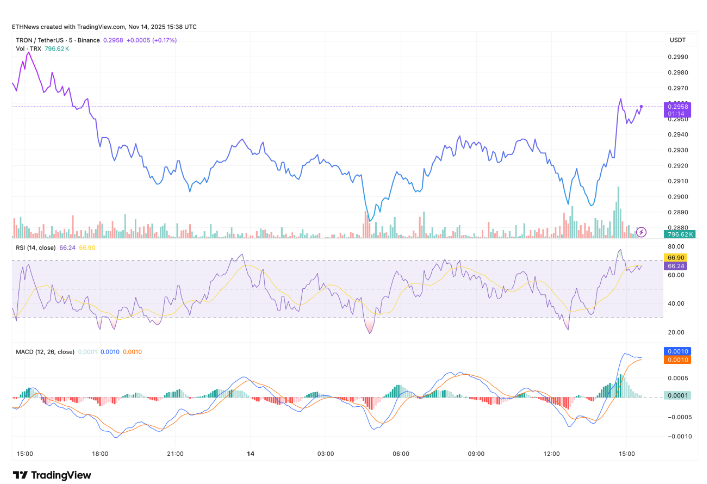Viewport: 707px width, 484px height.
Task: Click the purple RSI value tag 66.24
Action: [x=675, y=266]
